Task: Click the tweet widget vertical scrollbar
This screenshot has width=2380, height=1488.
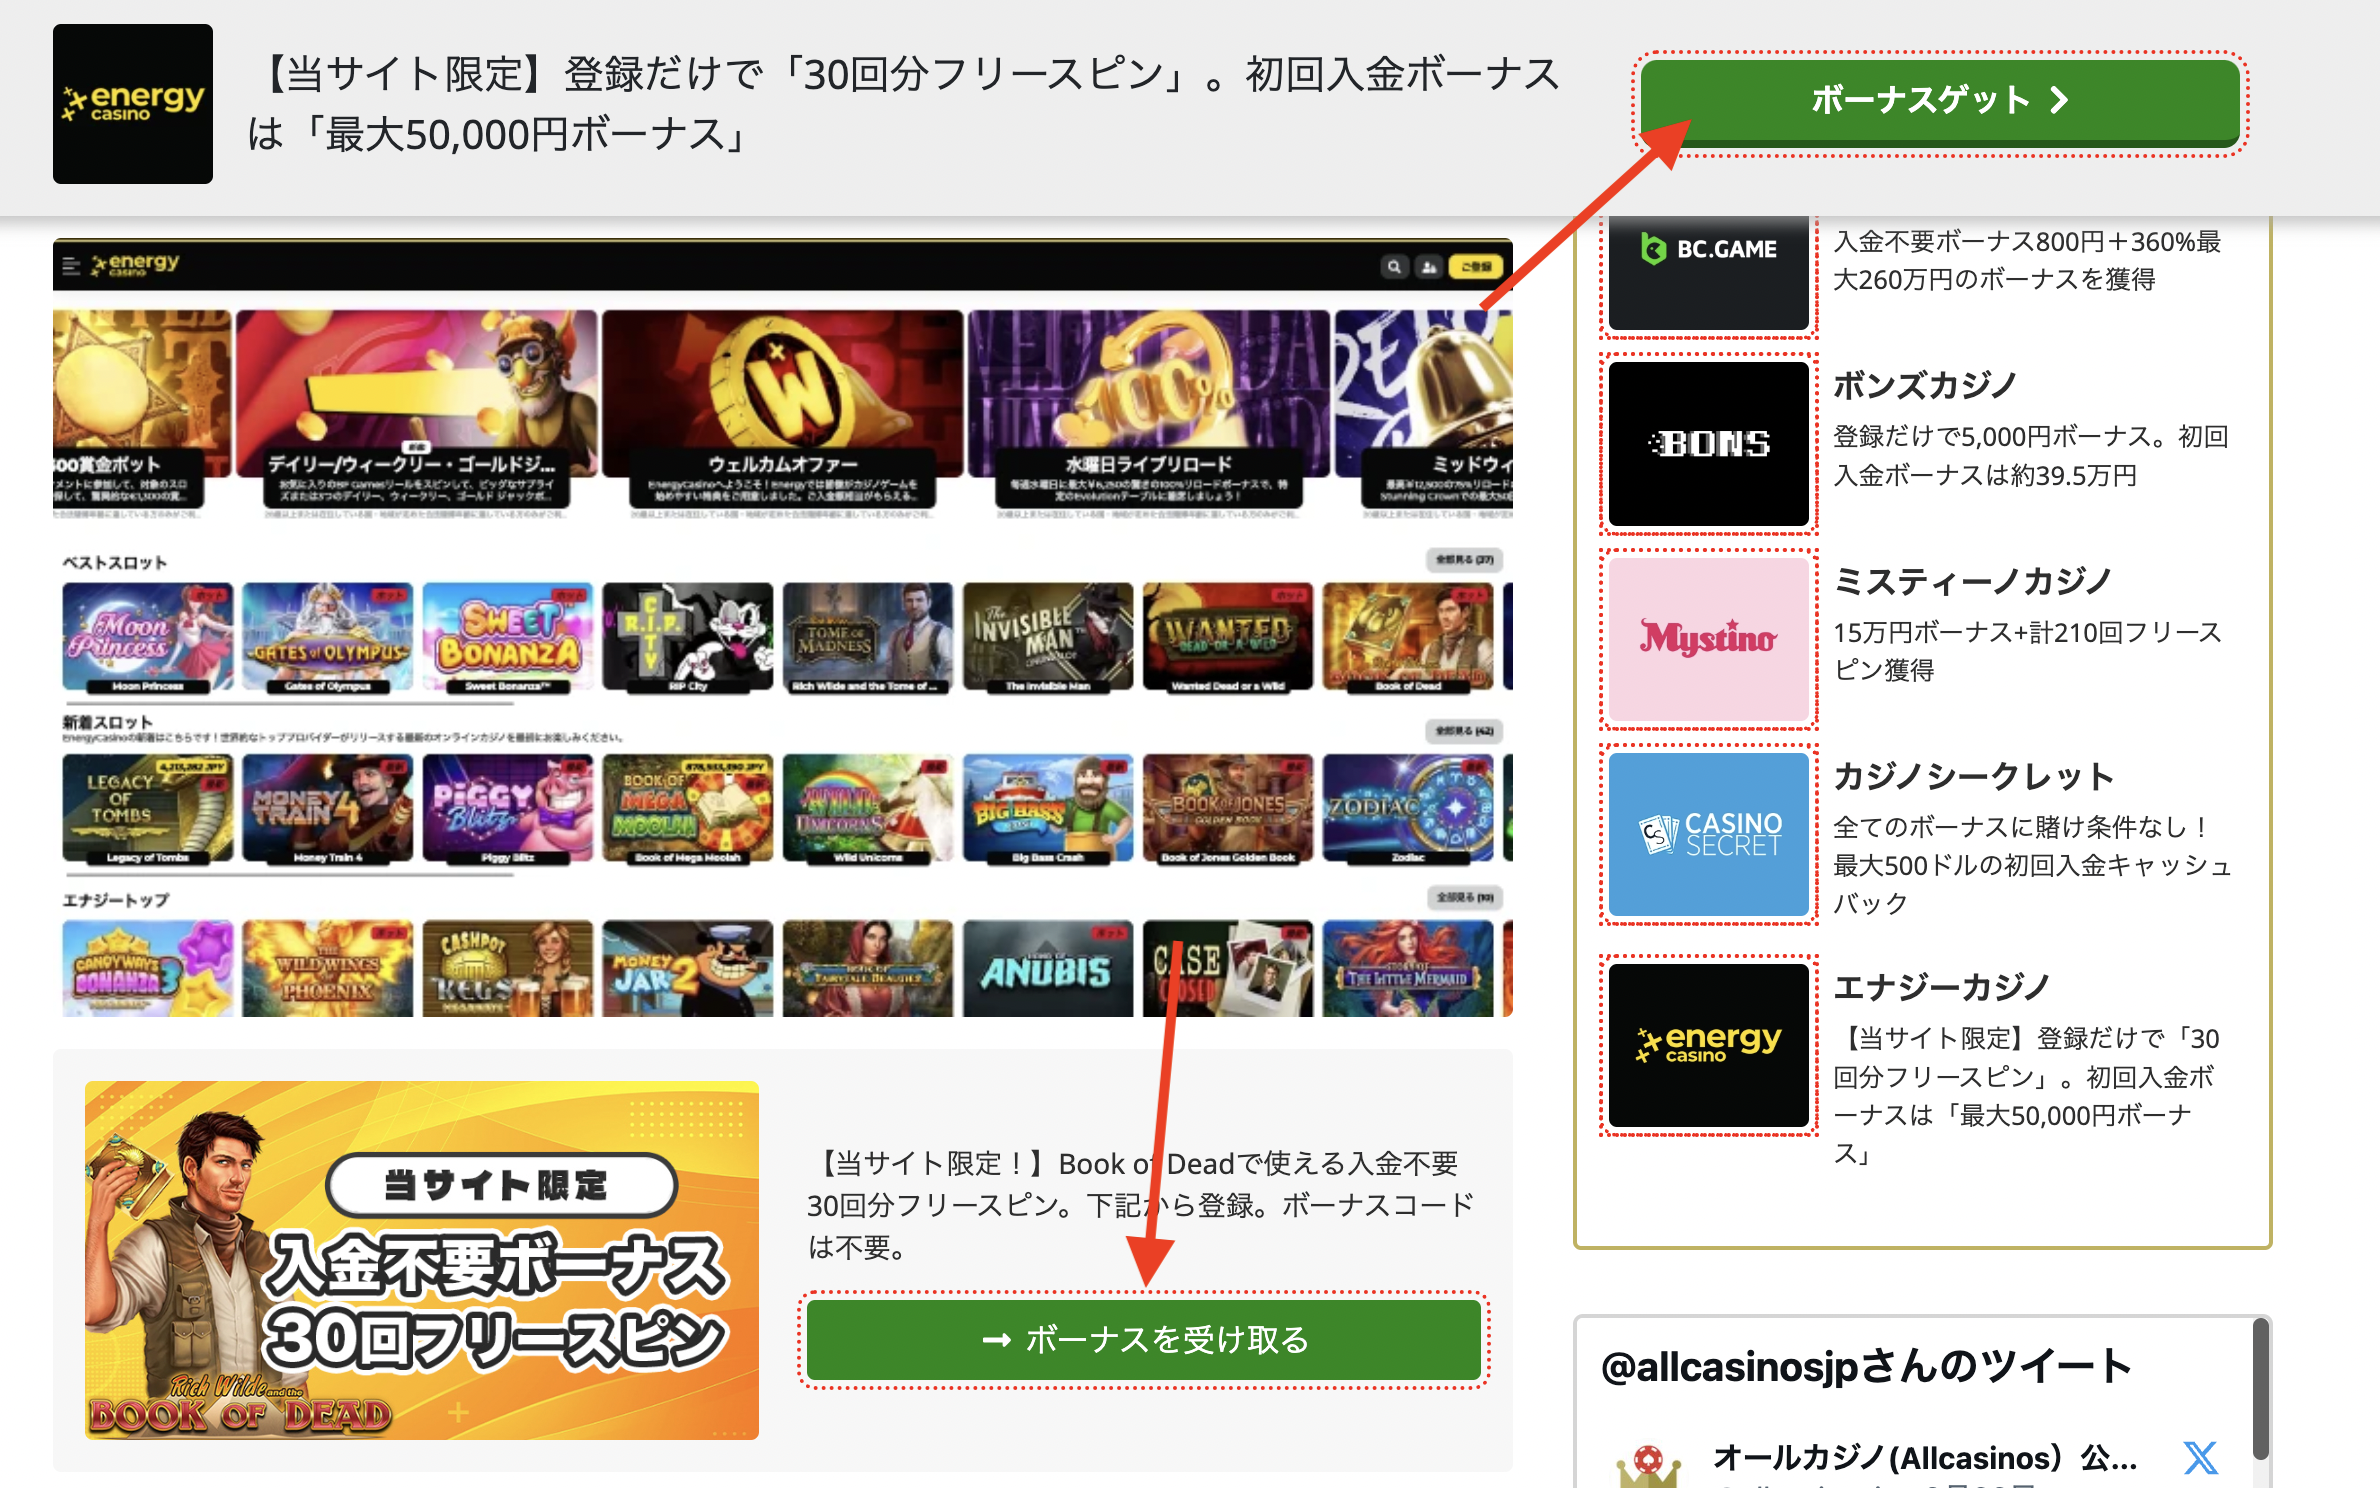Action: 2260,1388
